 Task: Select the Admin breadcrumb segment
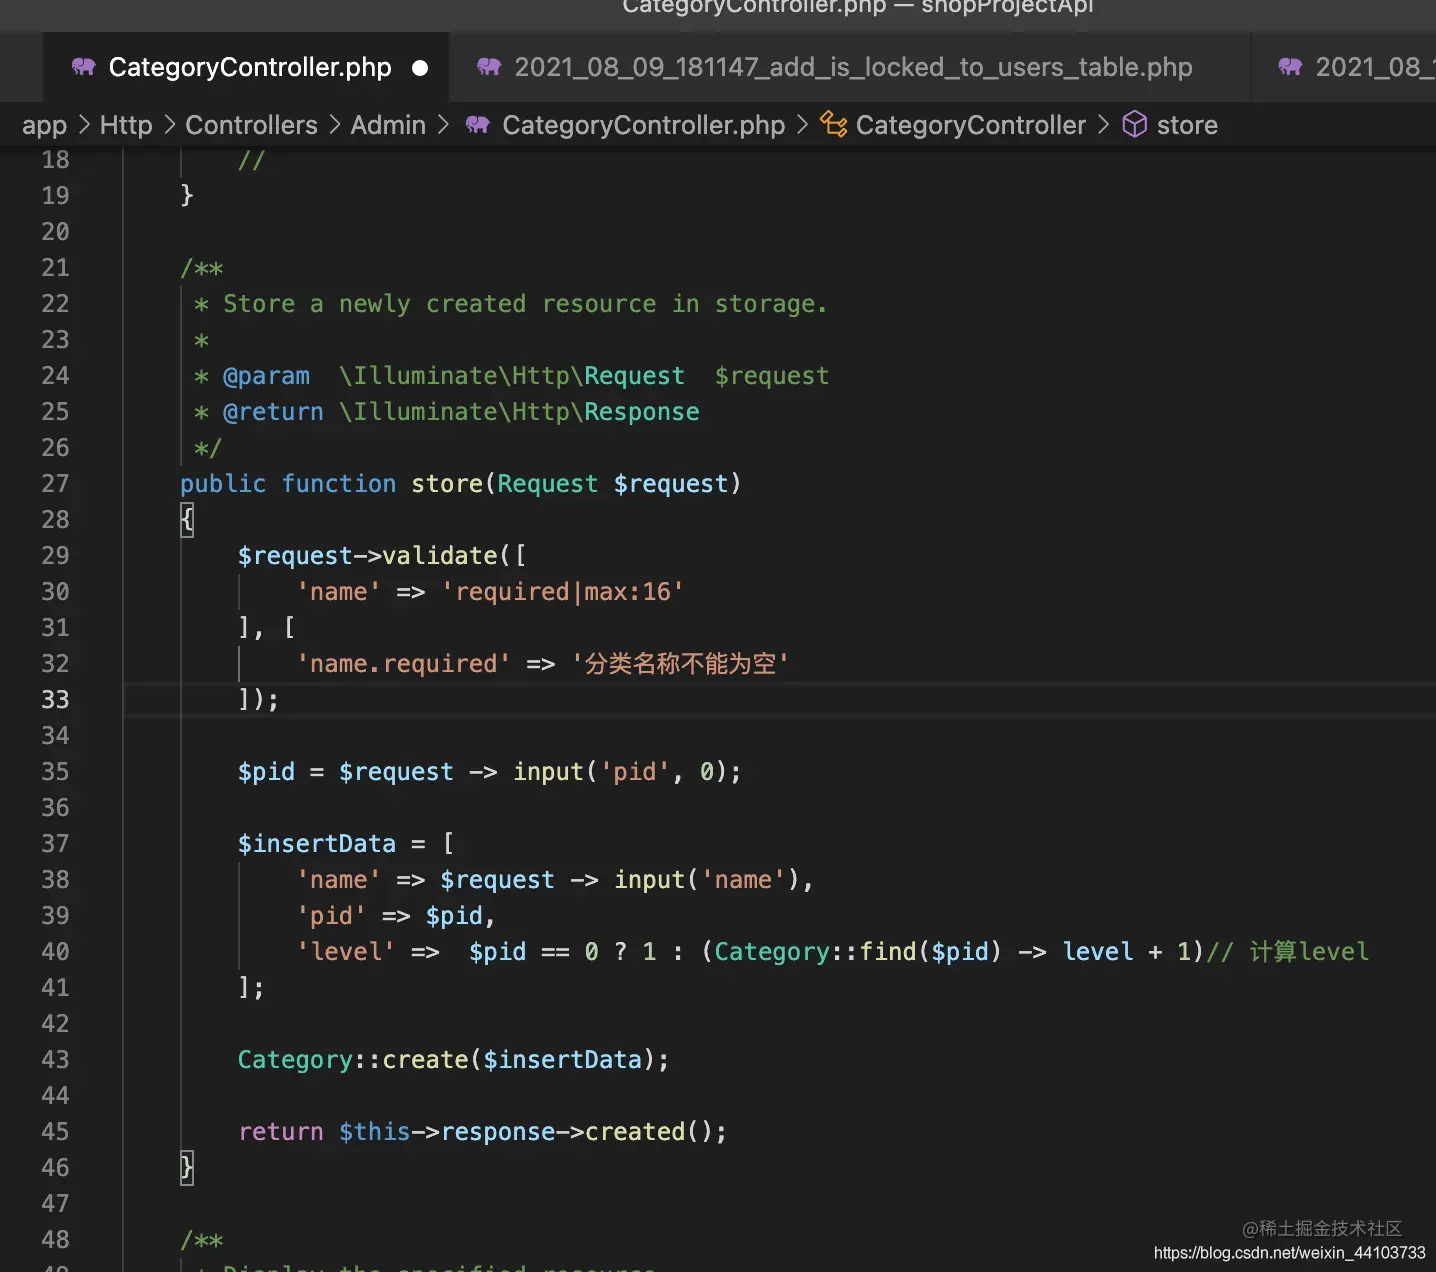pyautogui.click(x=388, y=125)
